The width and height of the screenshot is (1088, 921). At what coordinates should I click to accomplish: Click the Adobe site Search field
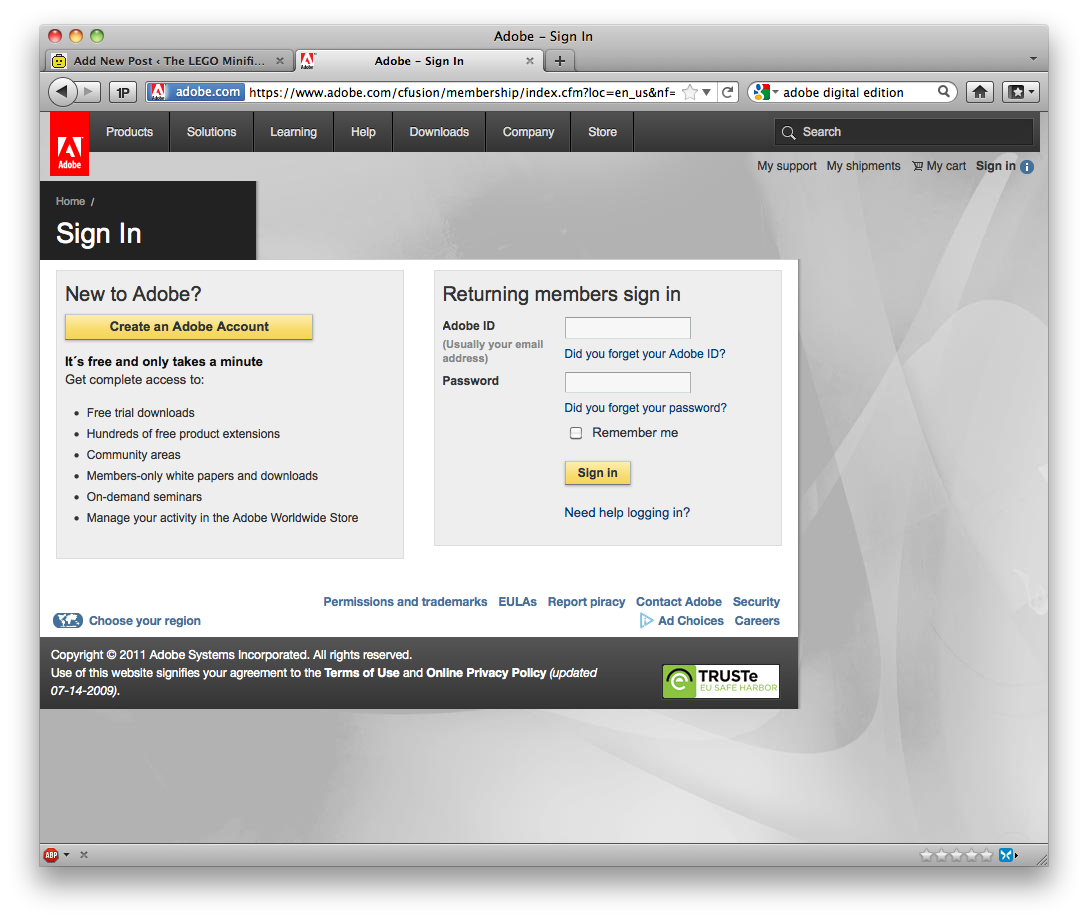pos(903,132)
